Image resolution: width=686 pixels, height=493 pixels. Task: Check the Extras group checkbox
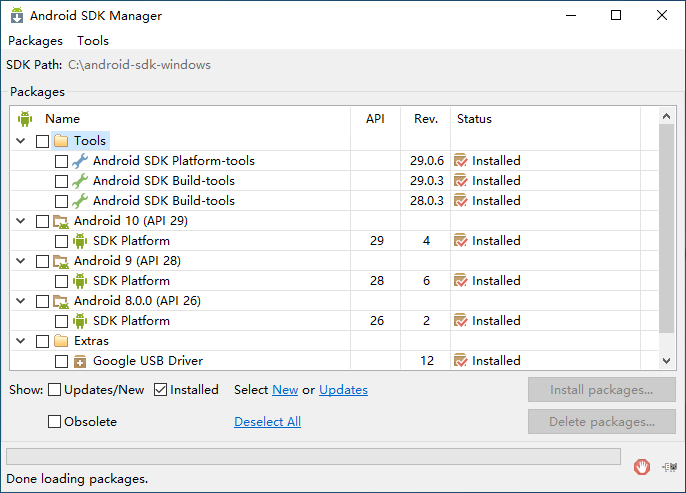pyautogui.click(x=42, y=341)
